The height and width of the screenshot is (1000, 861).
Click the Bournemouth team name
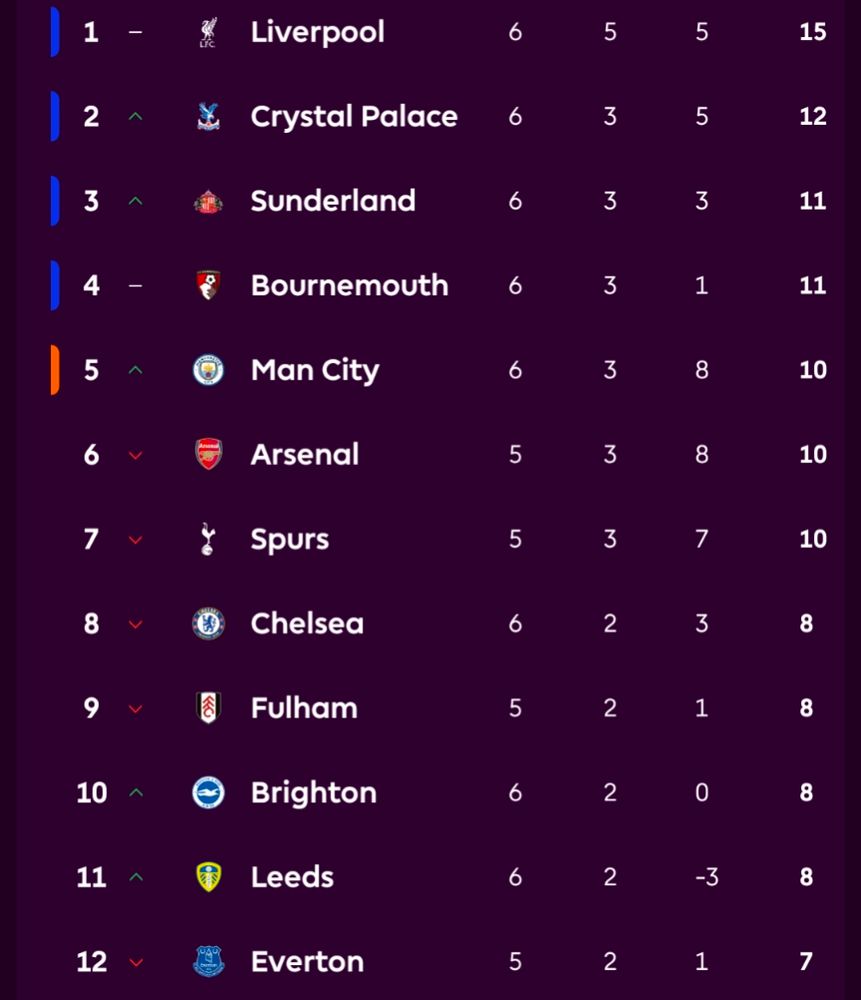click(349, 286)
